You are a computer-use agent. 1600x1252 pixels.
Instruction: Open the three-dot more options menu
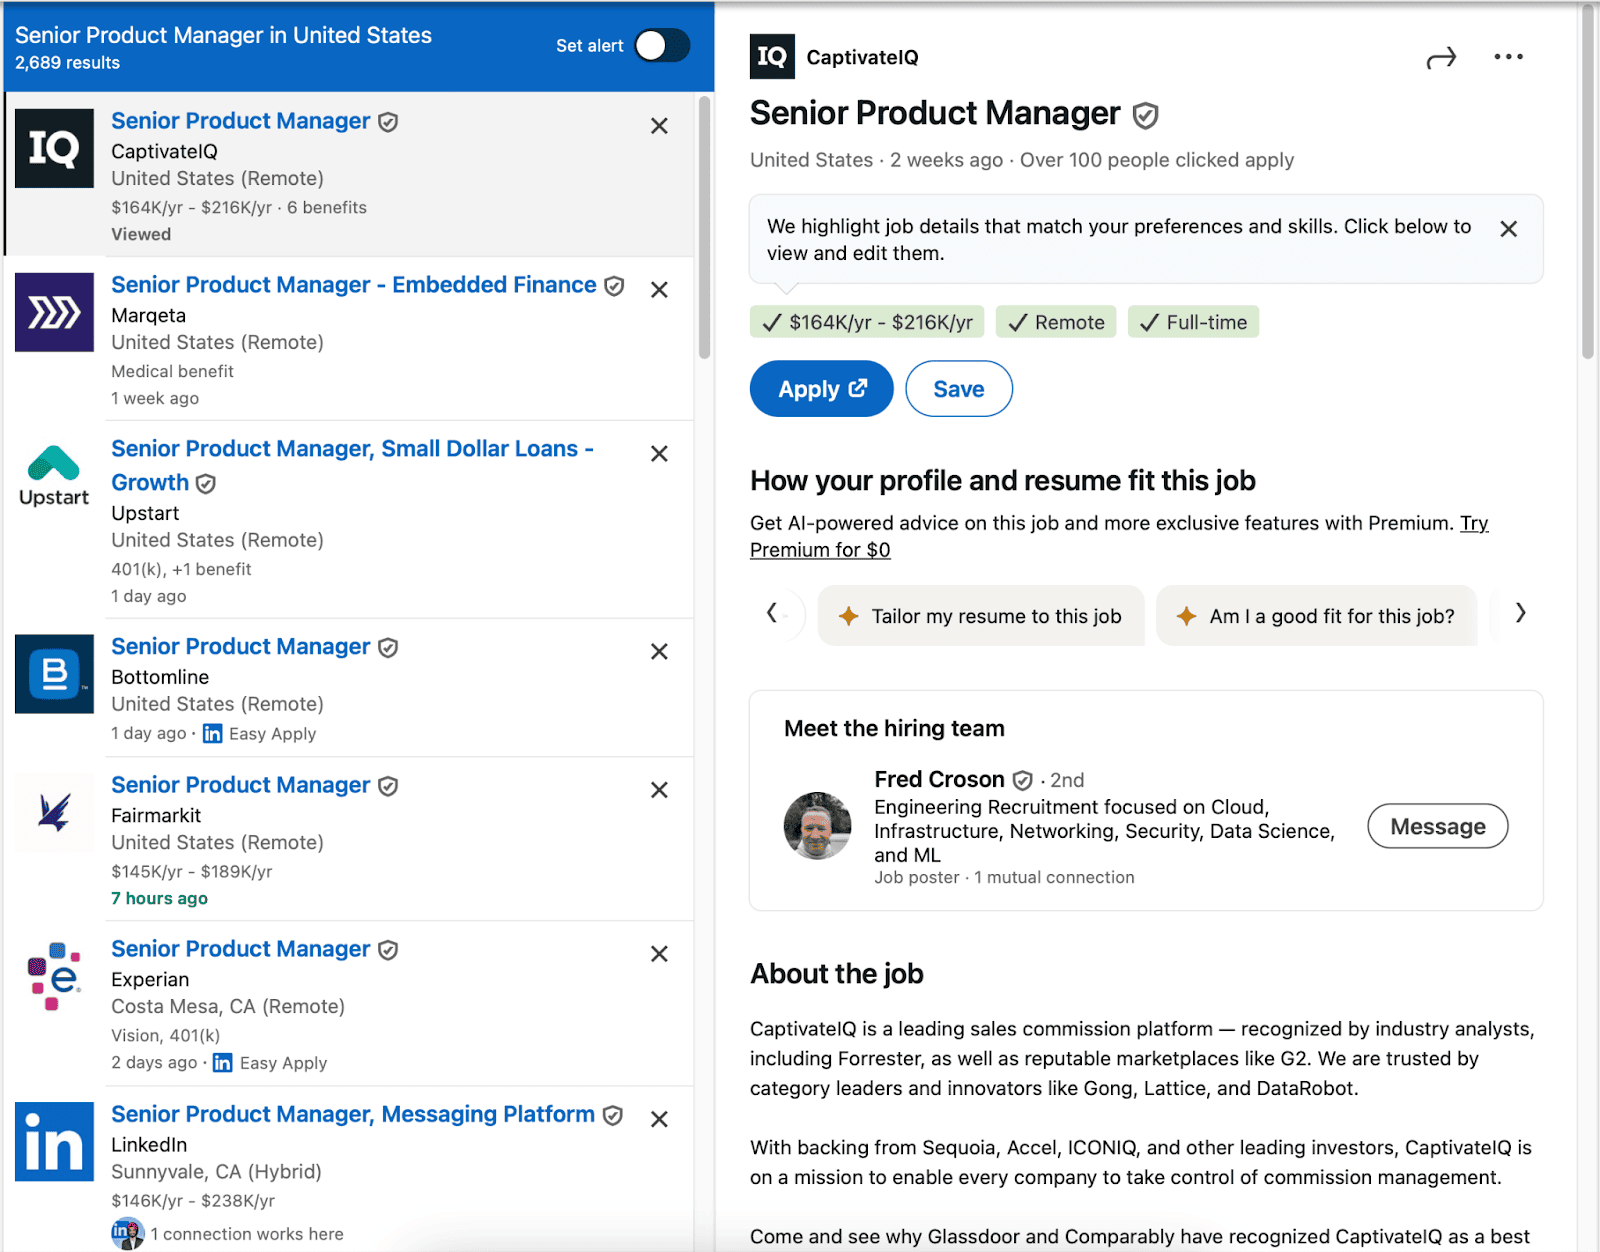click(x=1508, y=57)
